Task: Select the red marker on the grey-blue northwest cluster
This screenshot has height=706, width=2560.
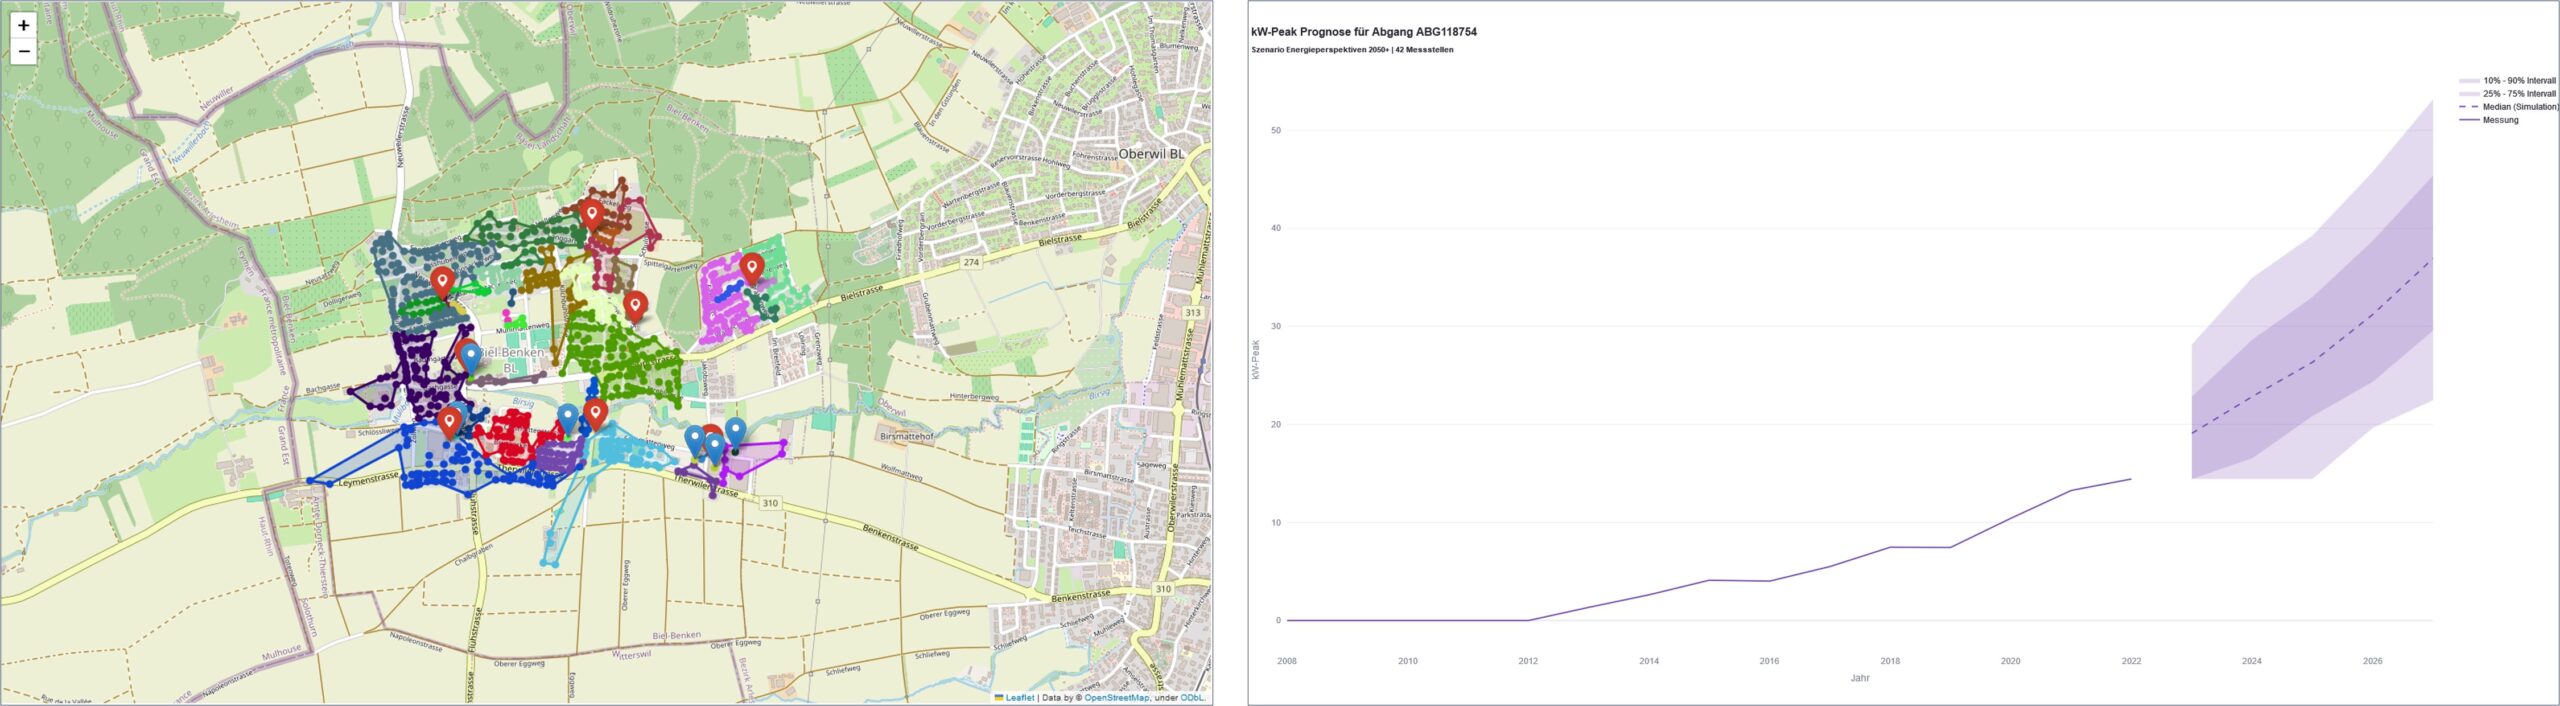Action: point(442,281)
